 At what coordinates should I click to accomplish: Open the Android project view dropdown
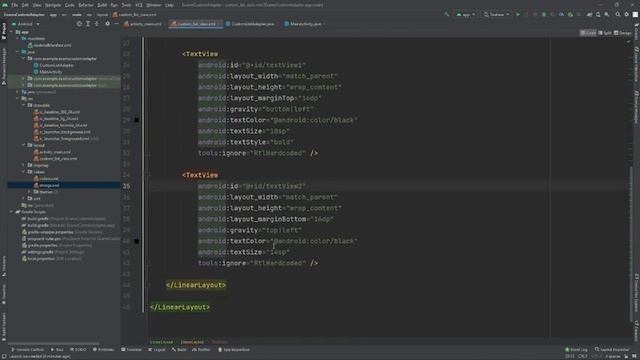[26, 24]
